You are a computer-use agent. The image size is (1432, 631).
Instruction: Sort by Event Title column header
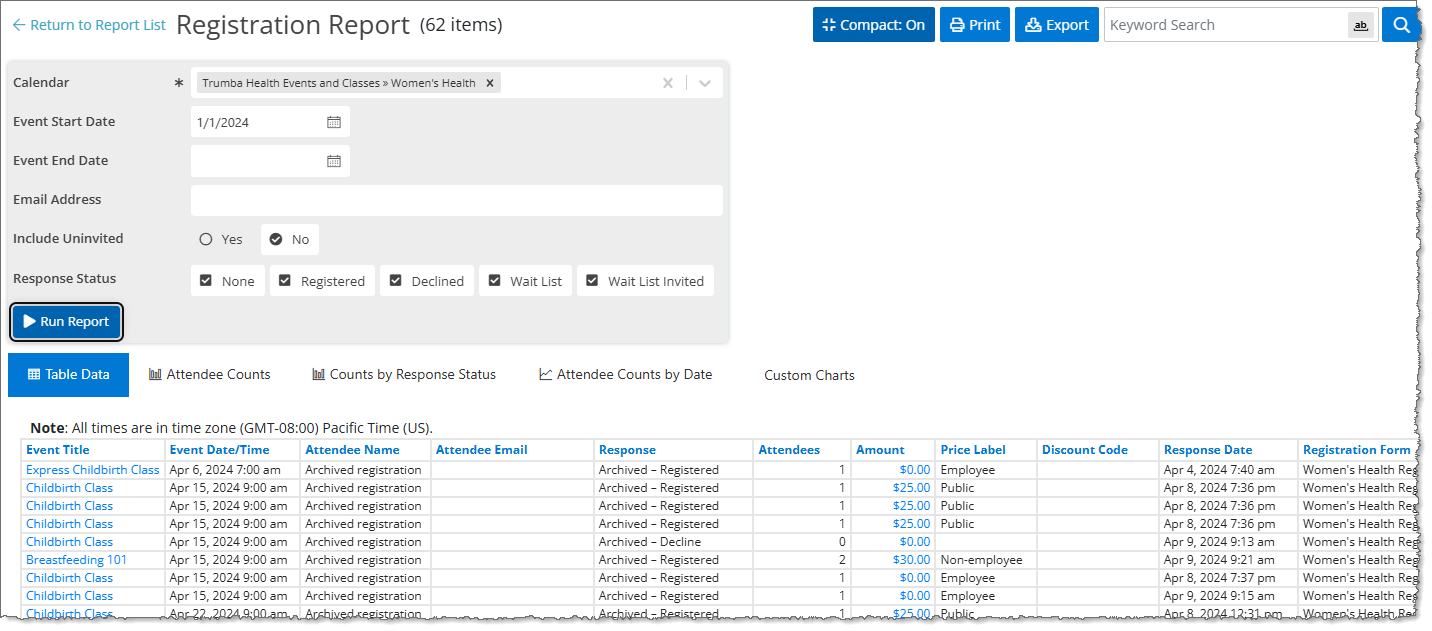coord(58,450)
